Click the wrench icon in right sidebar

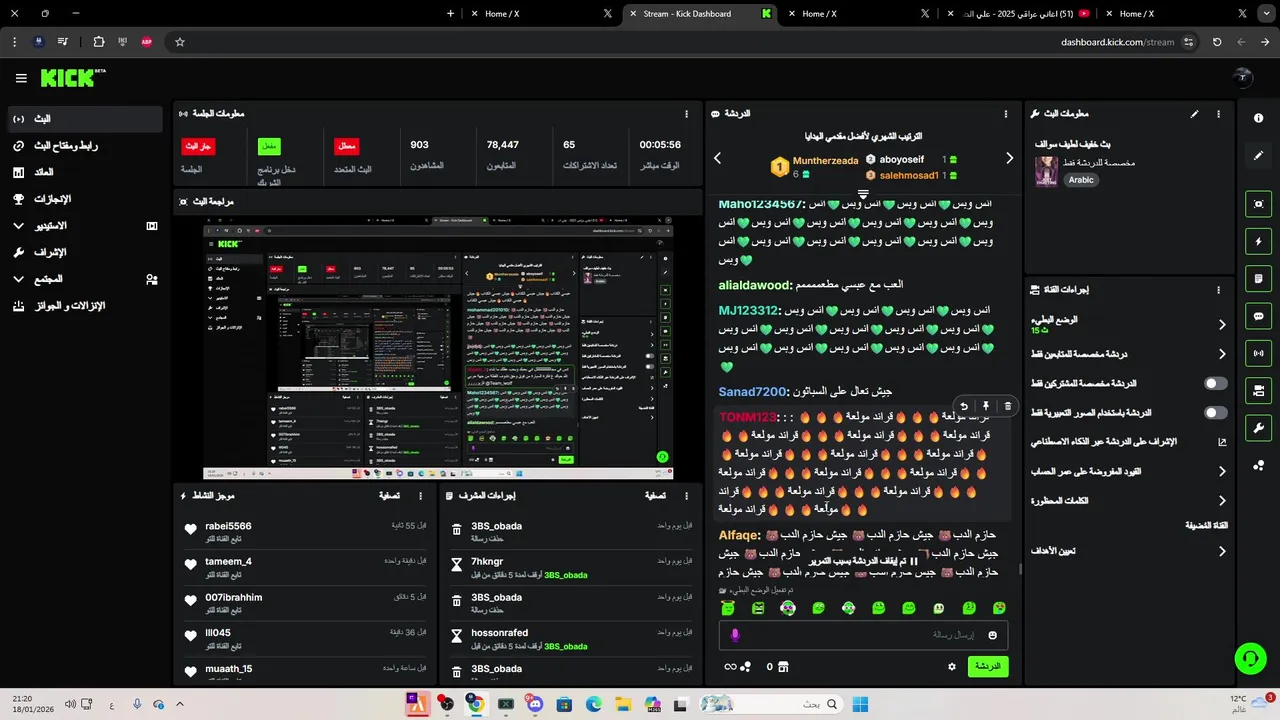coord(1258,428)
